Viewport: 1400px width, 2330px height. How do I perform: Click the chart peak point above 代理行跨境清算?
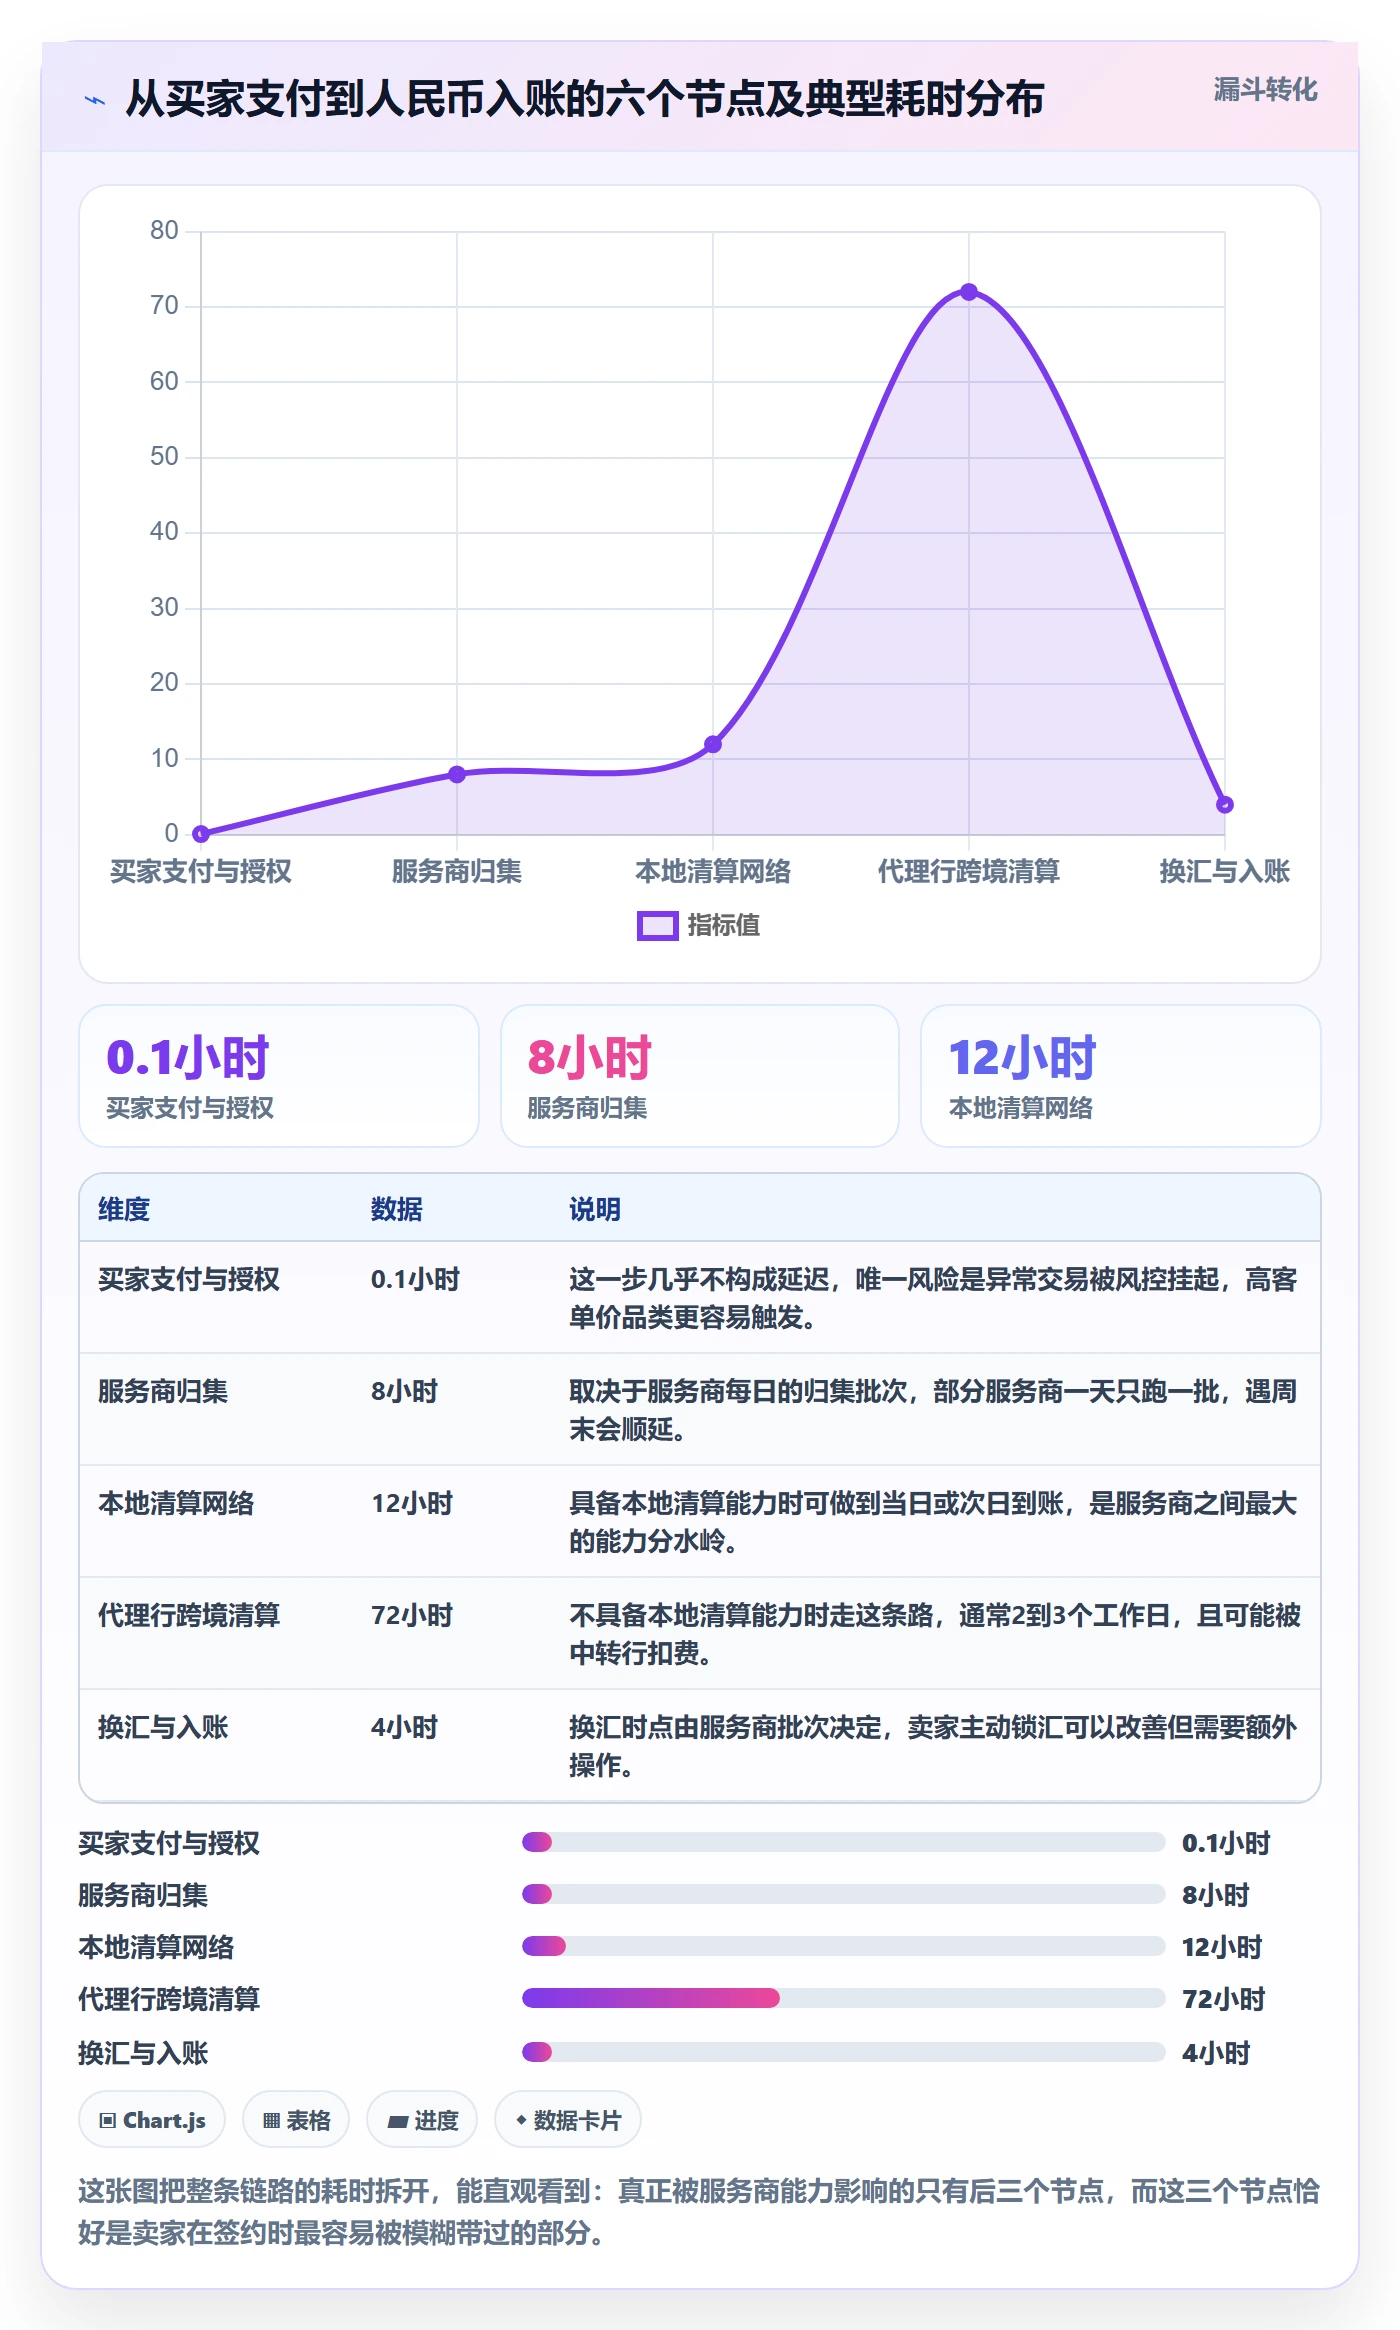pos(968,292)
